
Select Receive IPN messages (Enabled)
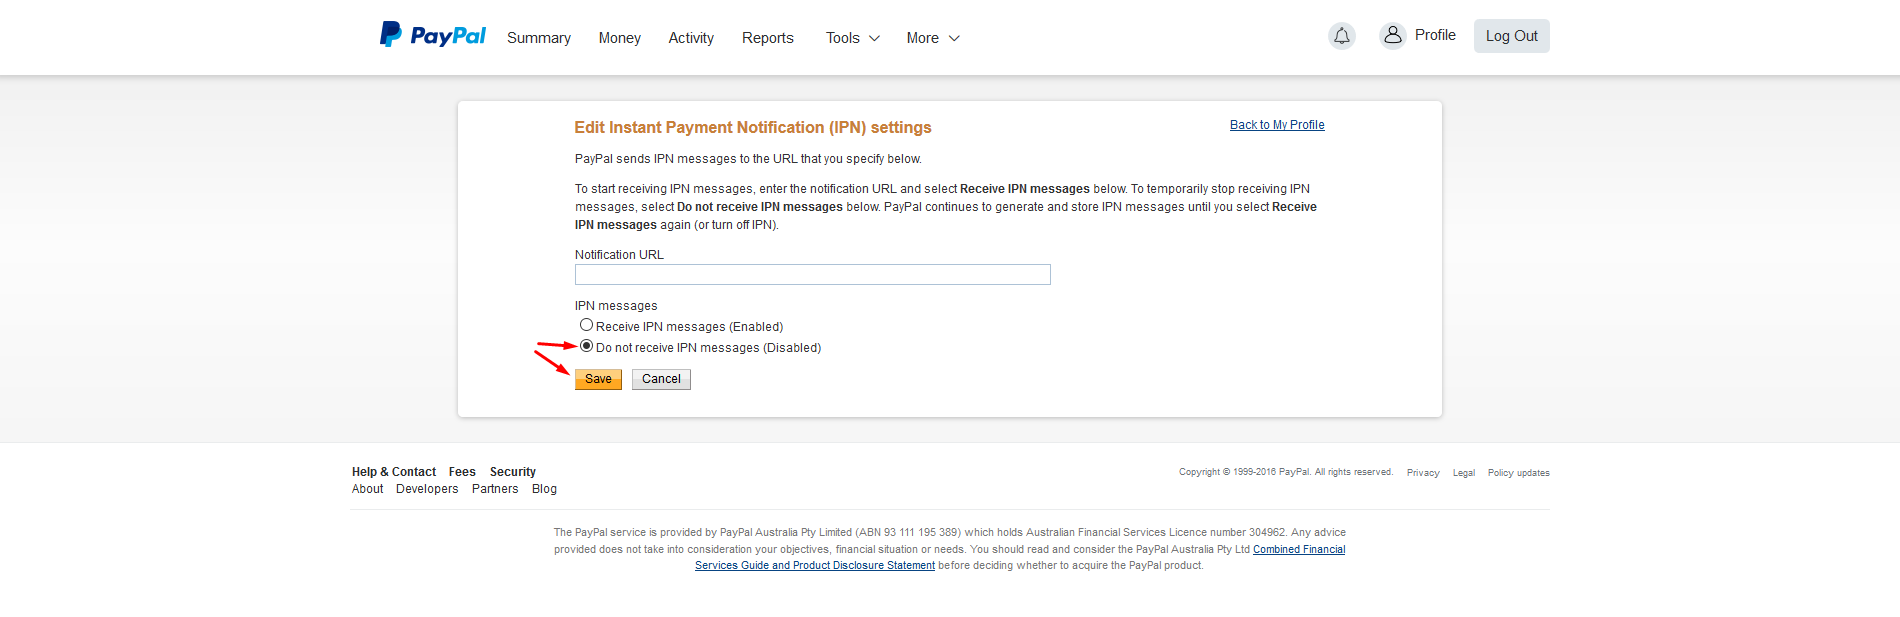[587, 325]
